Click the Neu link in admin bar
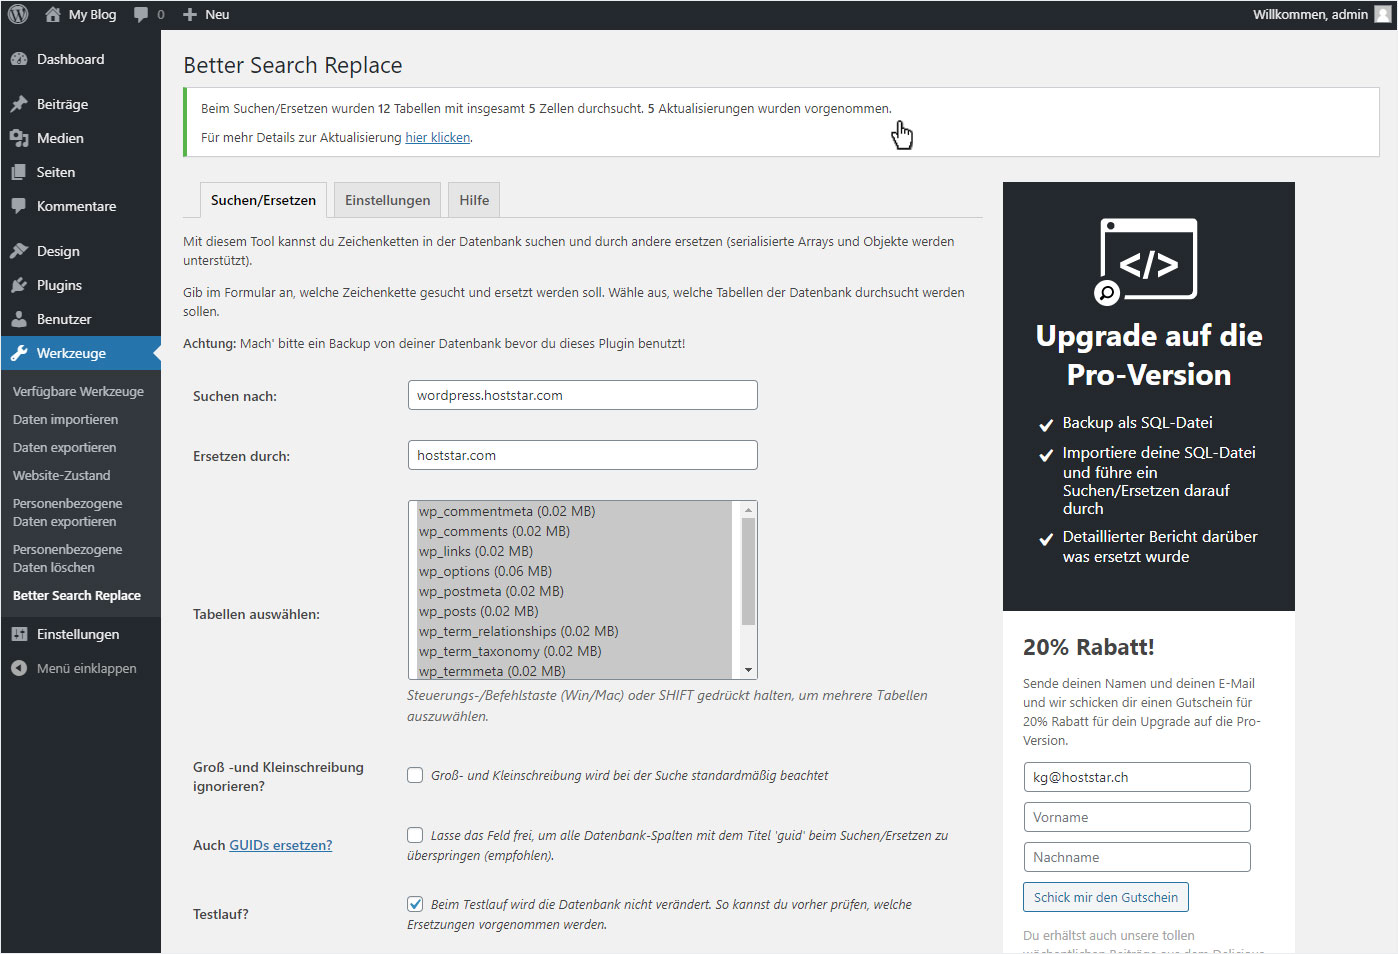The height and width of the screenshot is (954, 1398). tap(217, 15)
